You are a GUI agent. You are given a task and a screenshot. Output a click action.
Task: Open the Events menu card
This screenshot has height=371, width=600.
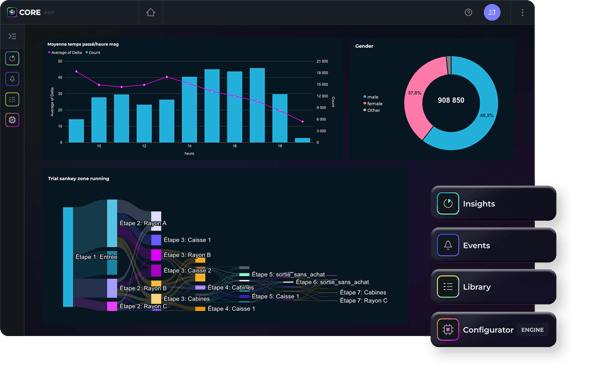pyautogui.click(x=493, y=245)
